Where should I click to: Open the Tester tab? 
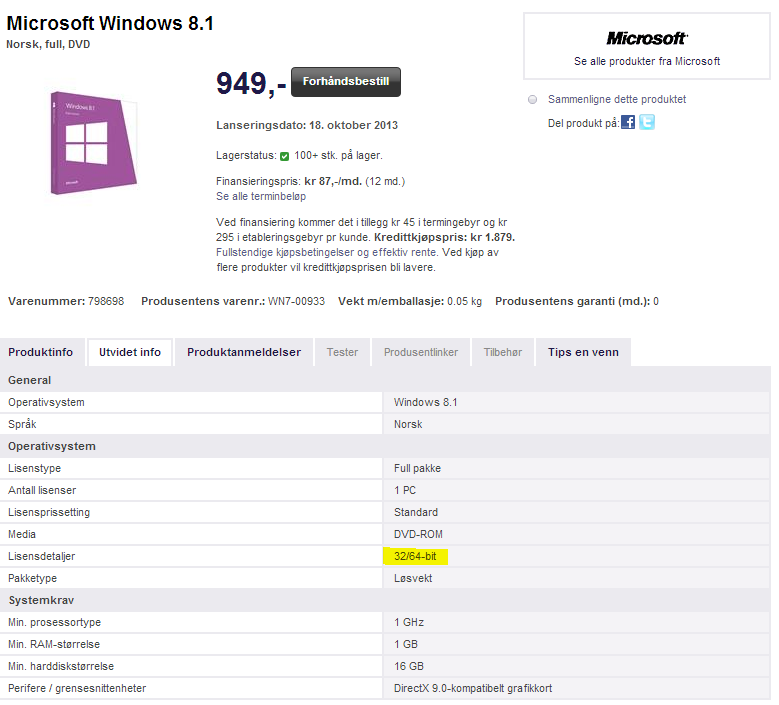coord(342,352)
